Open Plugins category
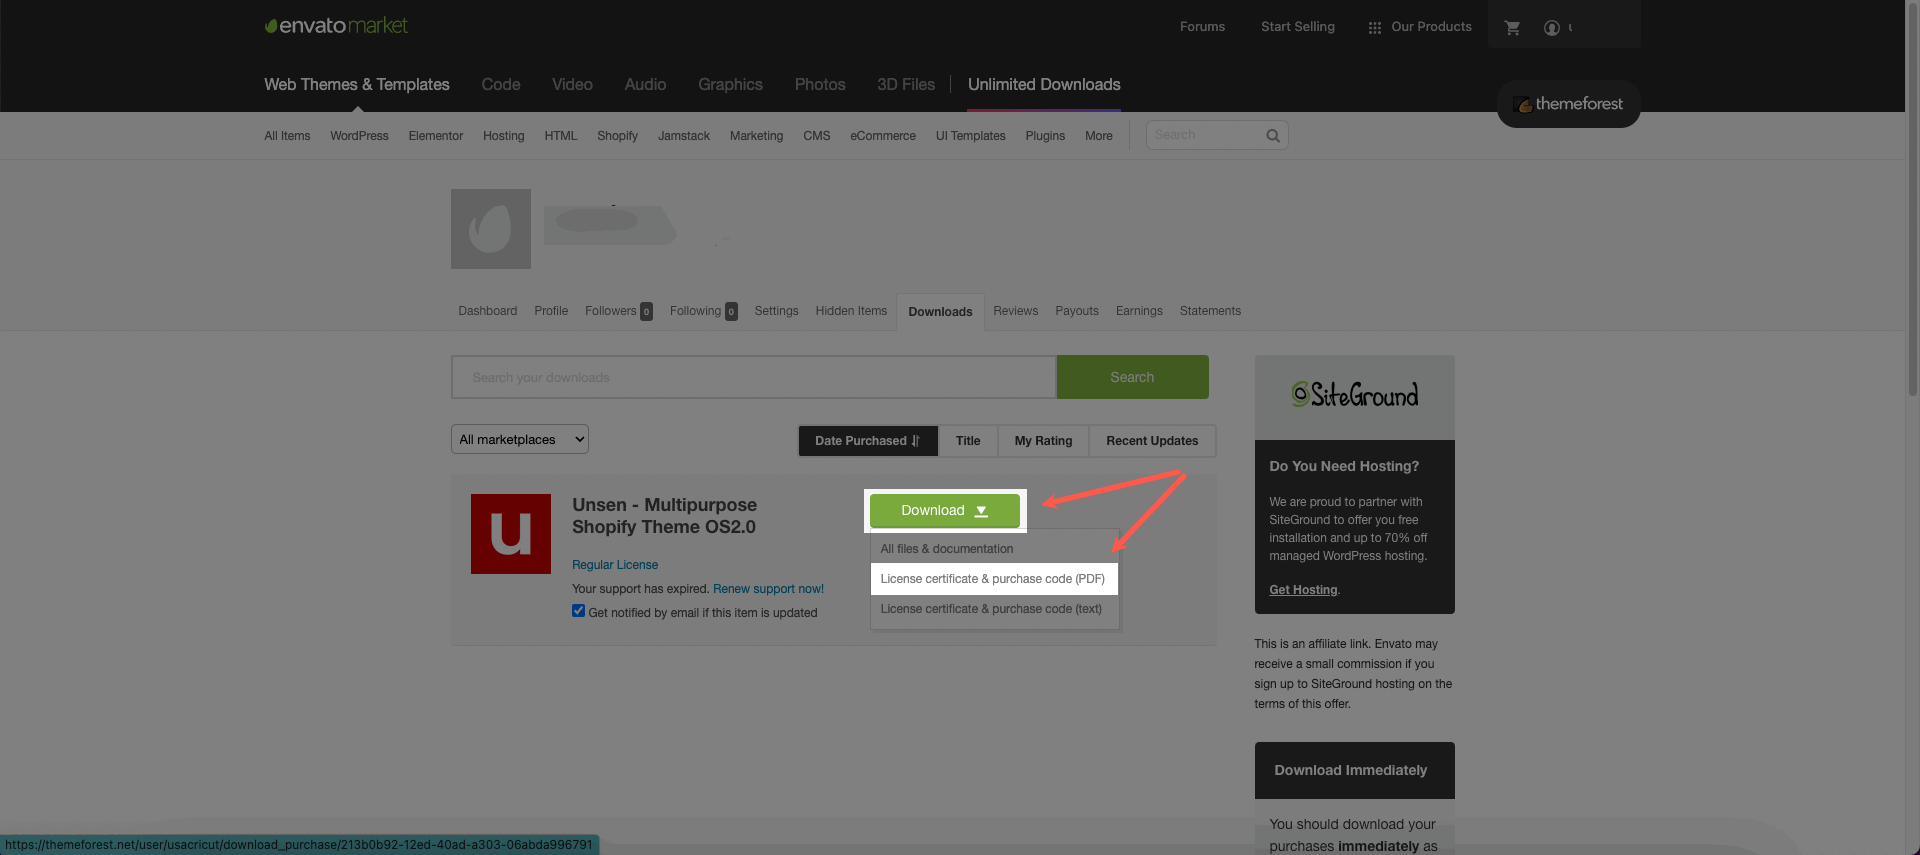The height and width of the screenshot is (855, 1920). point(1045,136)
